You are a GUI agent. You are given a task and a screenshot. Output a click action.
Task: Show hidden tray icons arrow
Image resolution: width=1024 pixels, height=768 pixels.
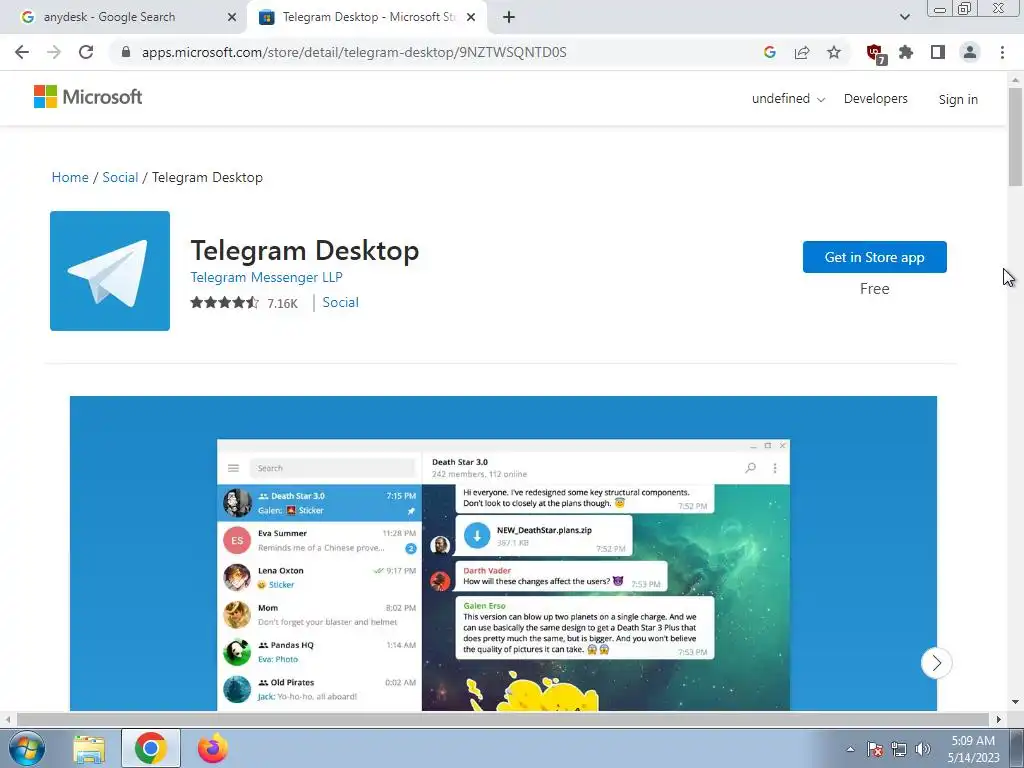(850, 749)
